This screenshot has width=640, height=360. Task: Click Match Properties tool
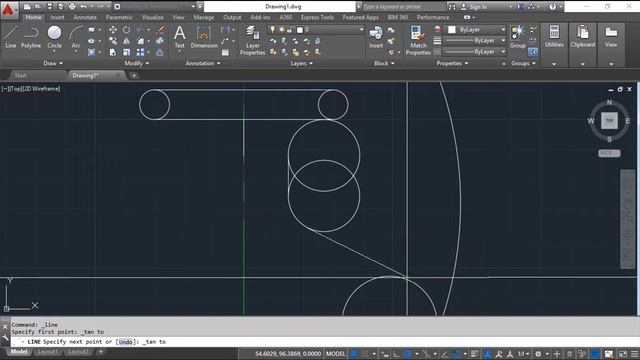[x=418, y=40]
